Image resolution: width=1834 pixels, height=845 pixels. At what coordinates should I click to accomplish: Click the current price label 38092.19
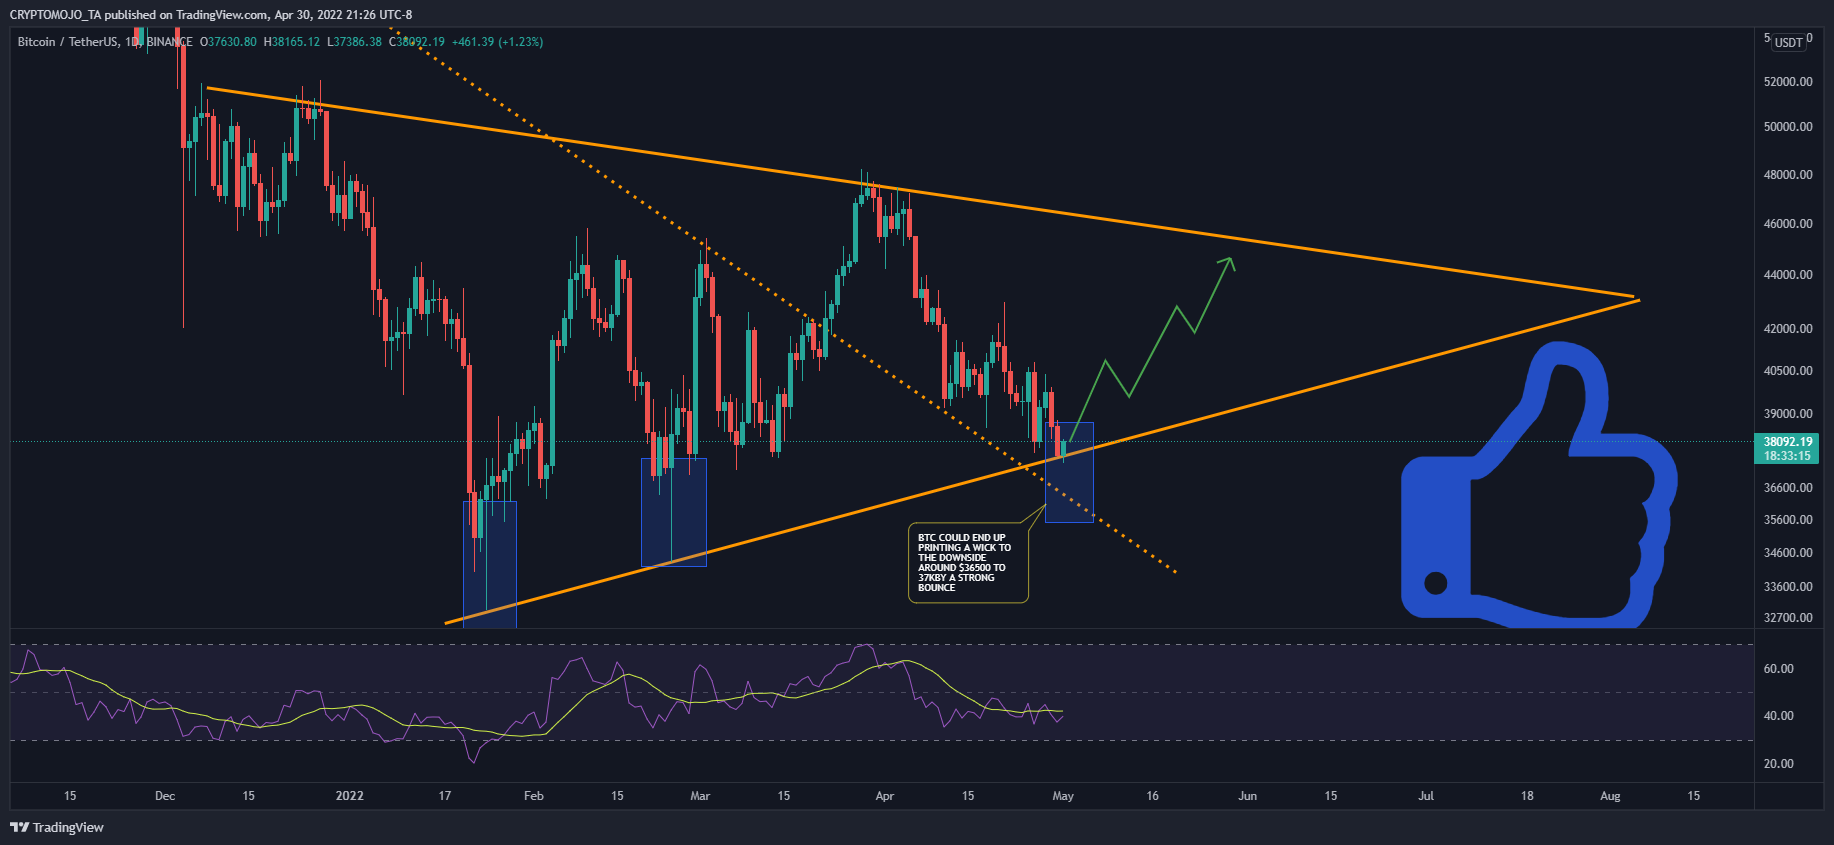(x=1788, y=441)
